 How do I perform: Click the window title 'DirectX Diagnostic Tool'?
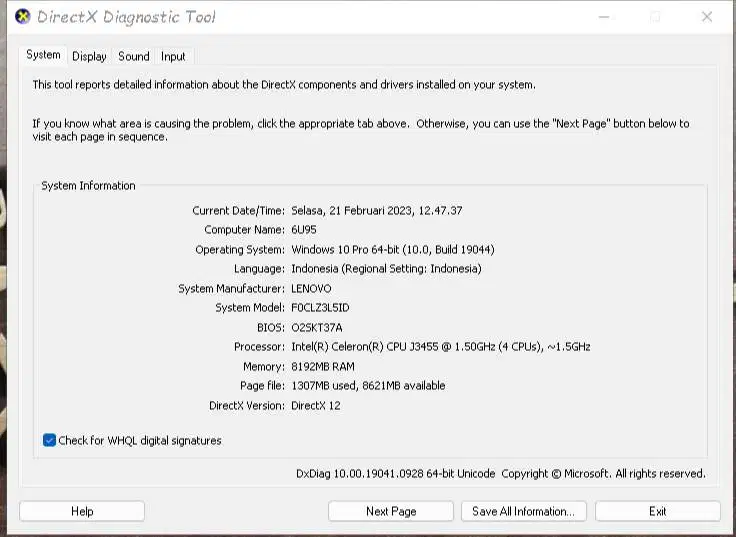(x=126, y=17)
